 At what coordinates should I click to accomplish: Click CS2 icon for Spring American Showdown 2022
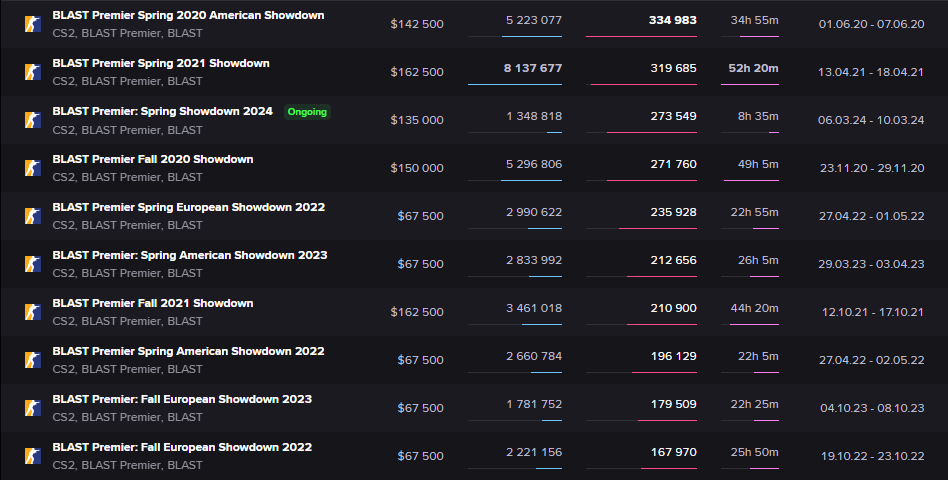click(33, 360)
